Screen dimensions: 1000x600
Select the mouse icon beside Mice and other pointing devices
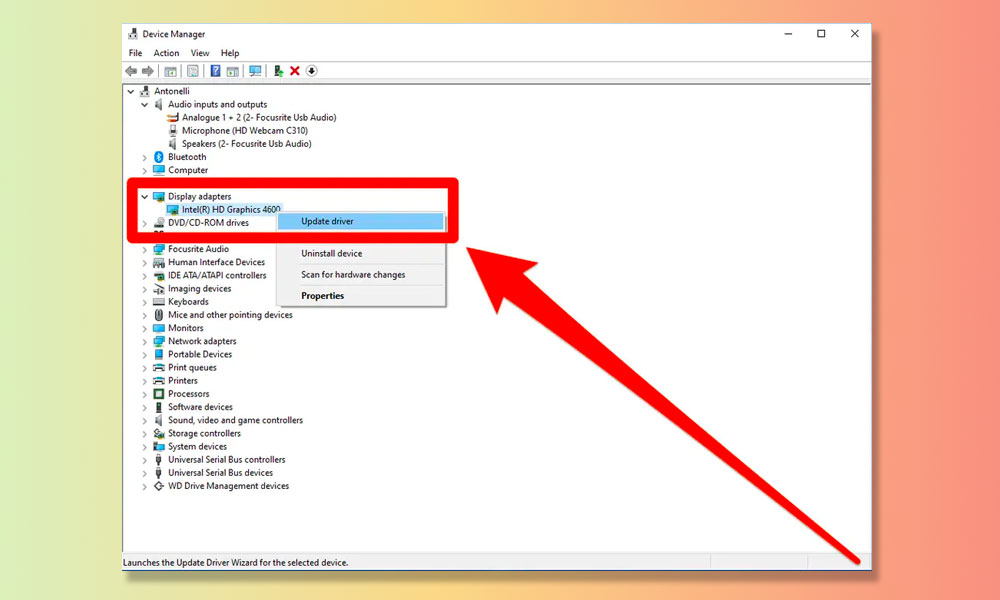[159, 315]
